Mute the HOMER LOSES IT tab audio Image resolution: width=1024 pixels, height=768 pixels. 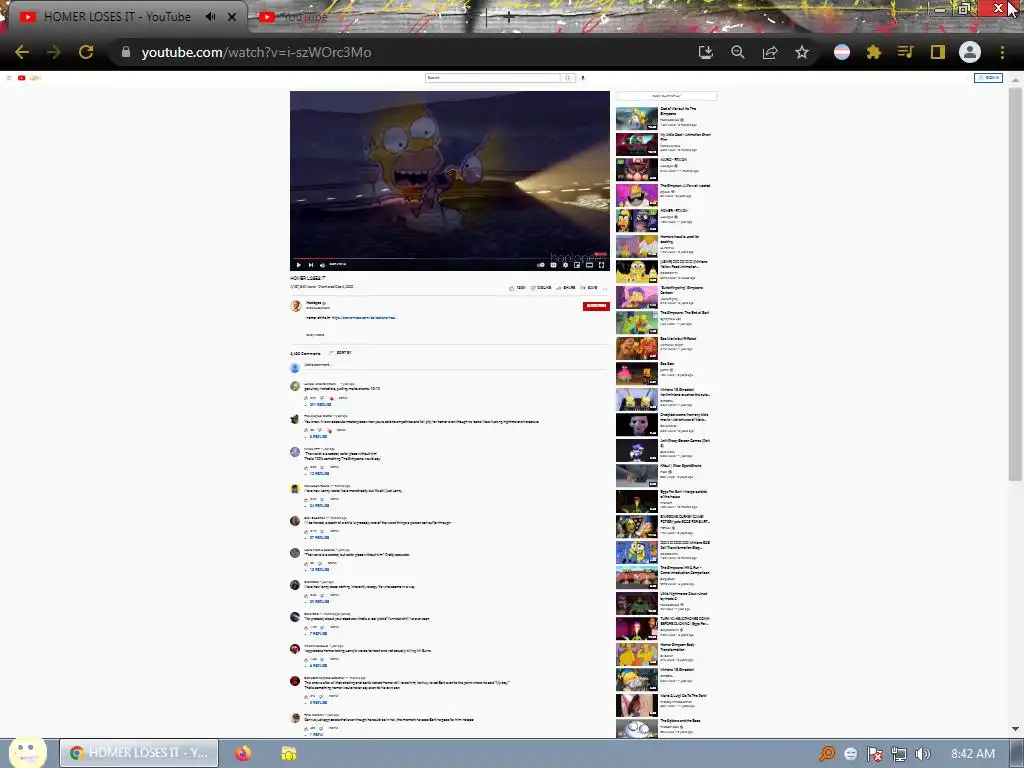click(x=210, y=16)
